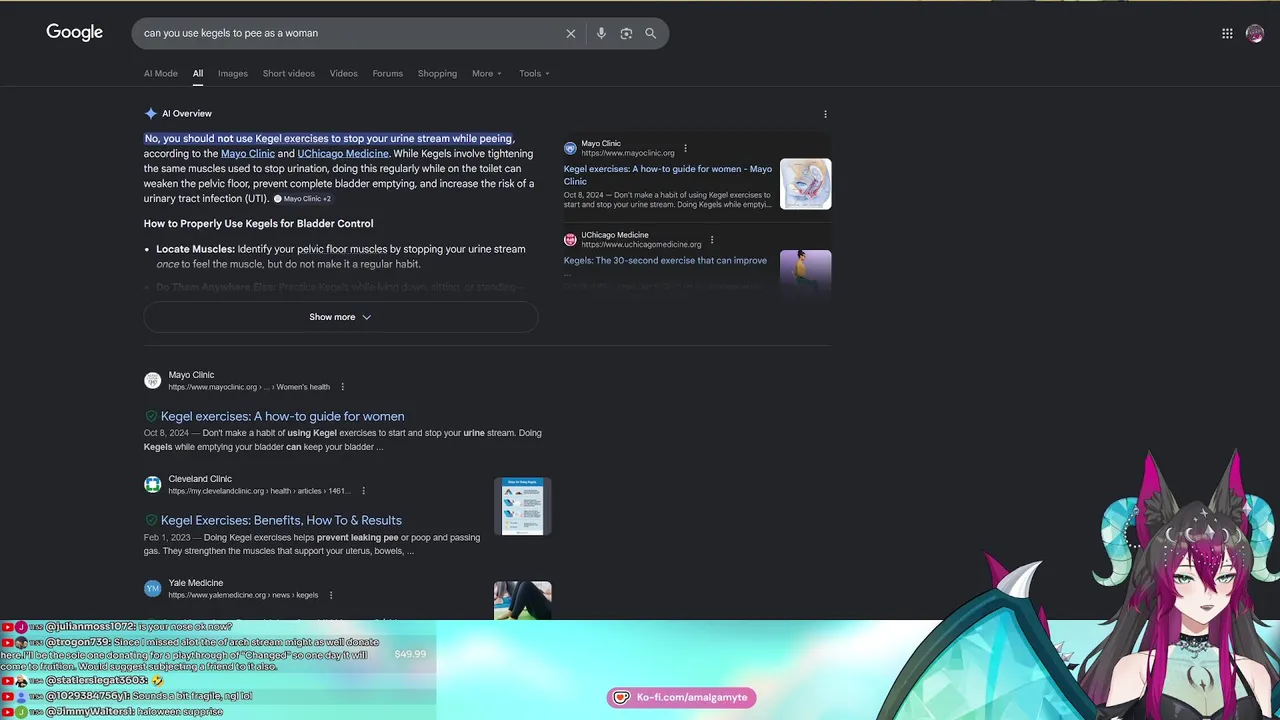Viewport: 1280px width, 720px height.
Task: Open the Google apps grid icon
Action: pos(1227,33)
